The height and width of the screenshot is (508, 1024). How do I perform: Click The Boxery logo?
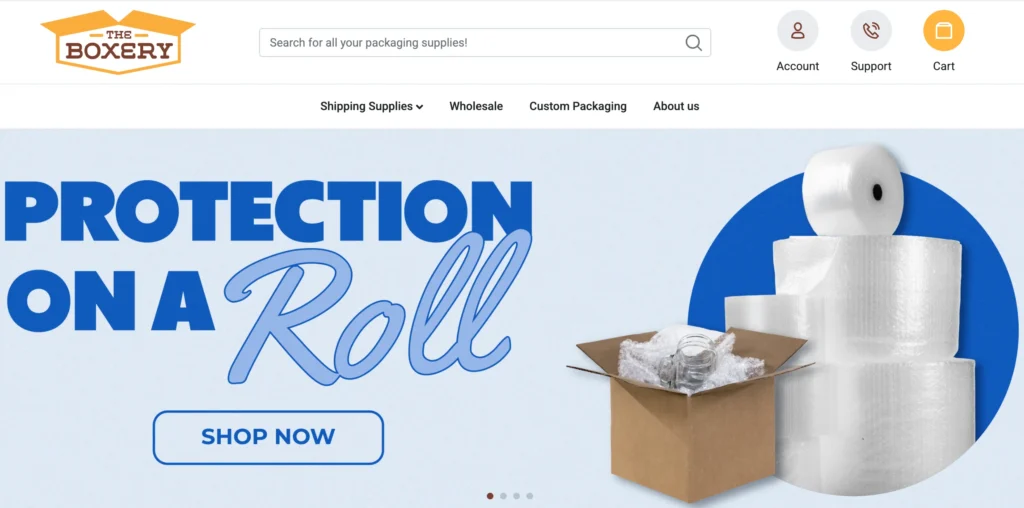click(x=118, y=42)
